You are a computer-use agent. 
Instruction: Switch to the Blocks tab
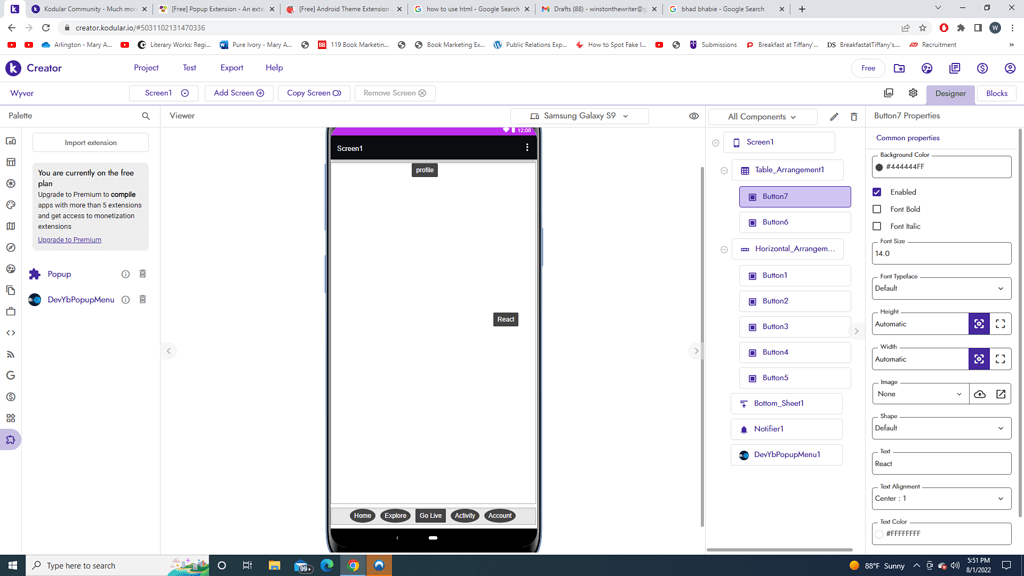[x=997, y=93]
